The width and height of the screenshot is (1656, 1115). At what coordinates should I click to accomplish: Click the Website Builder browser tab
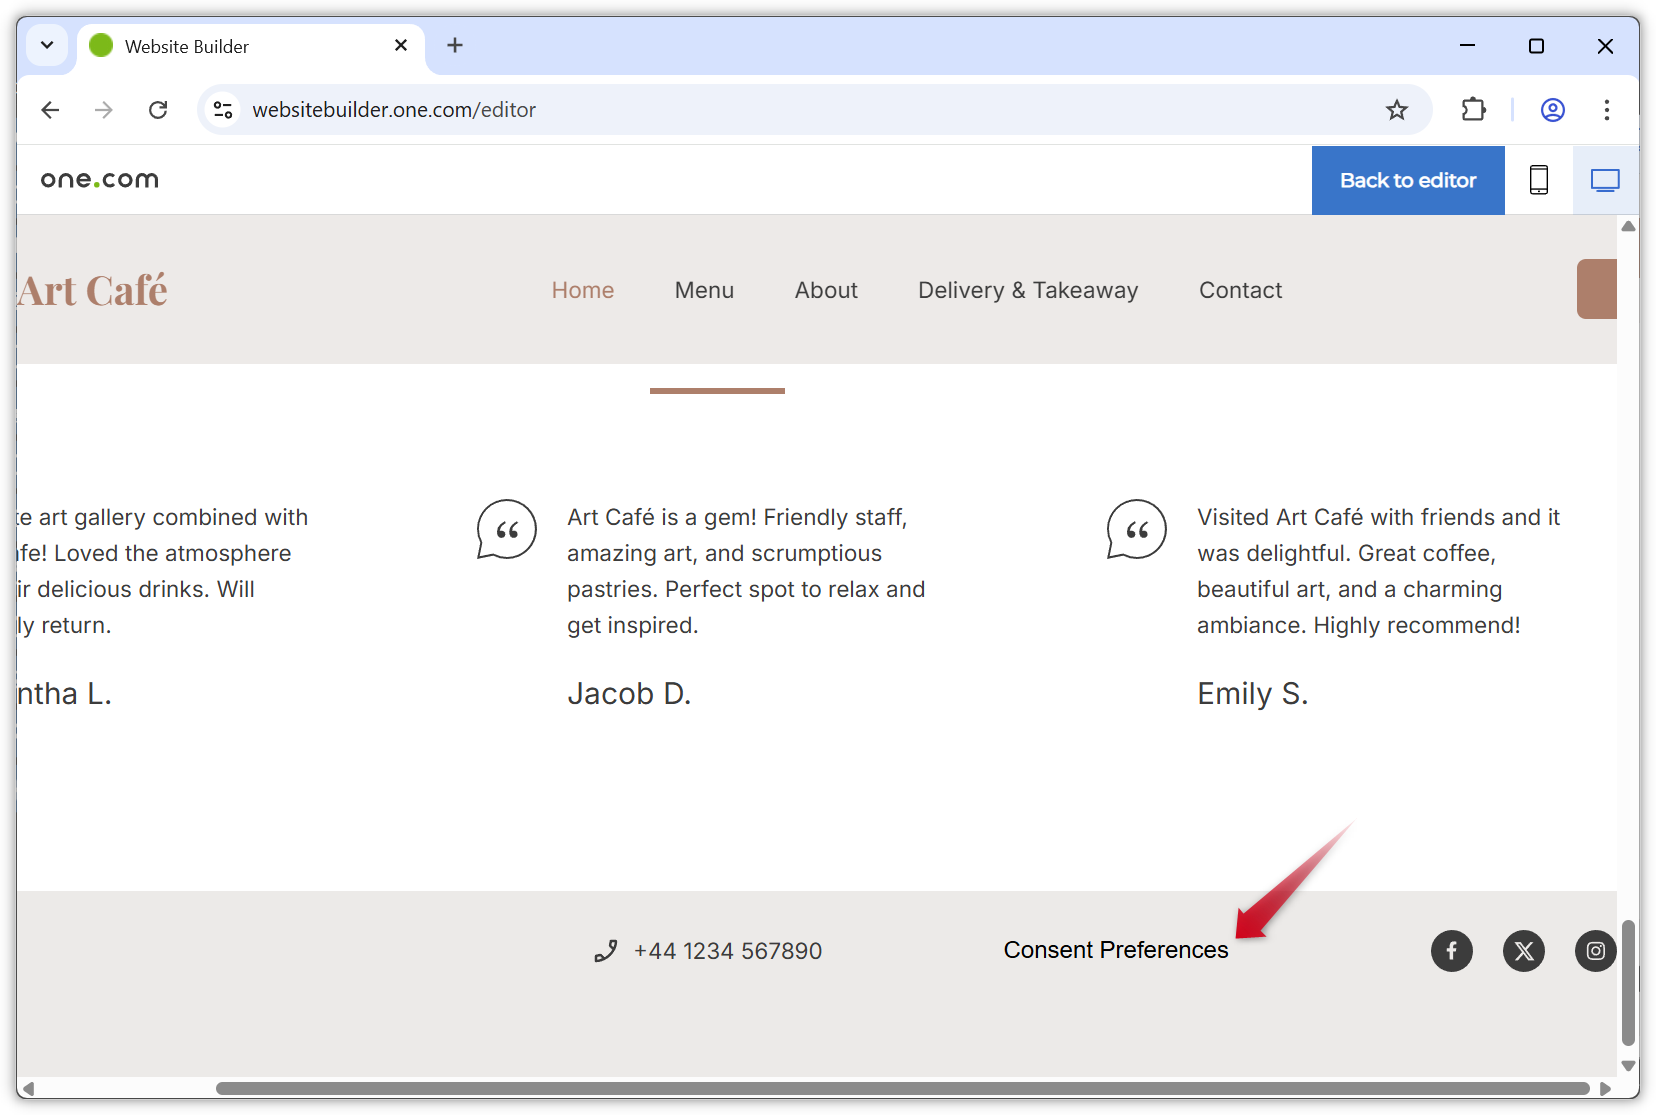point(200,46)
